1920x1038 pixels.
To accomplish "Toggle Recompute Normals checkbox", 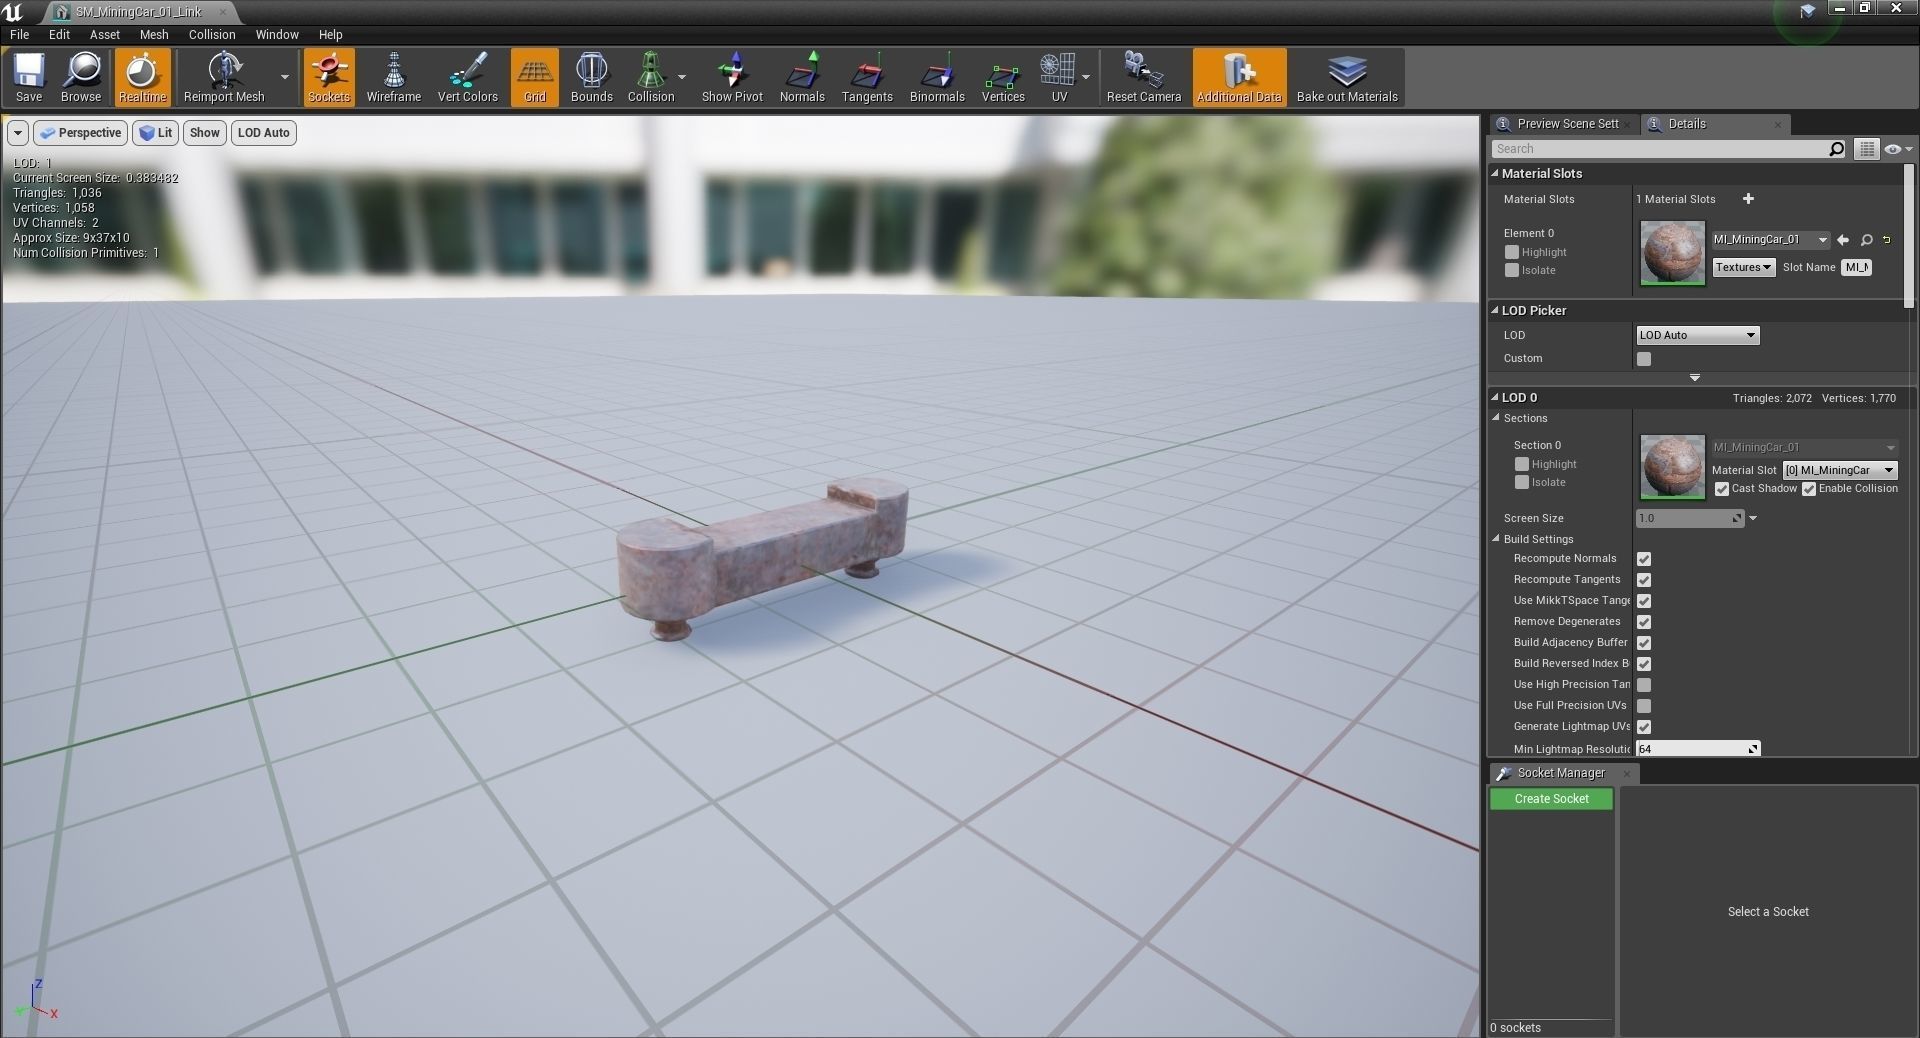I will tap(1644, 559).
